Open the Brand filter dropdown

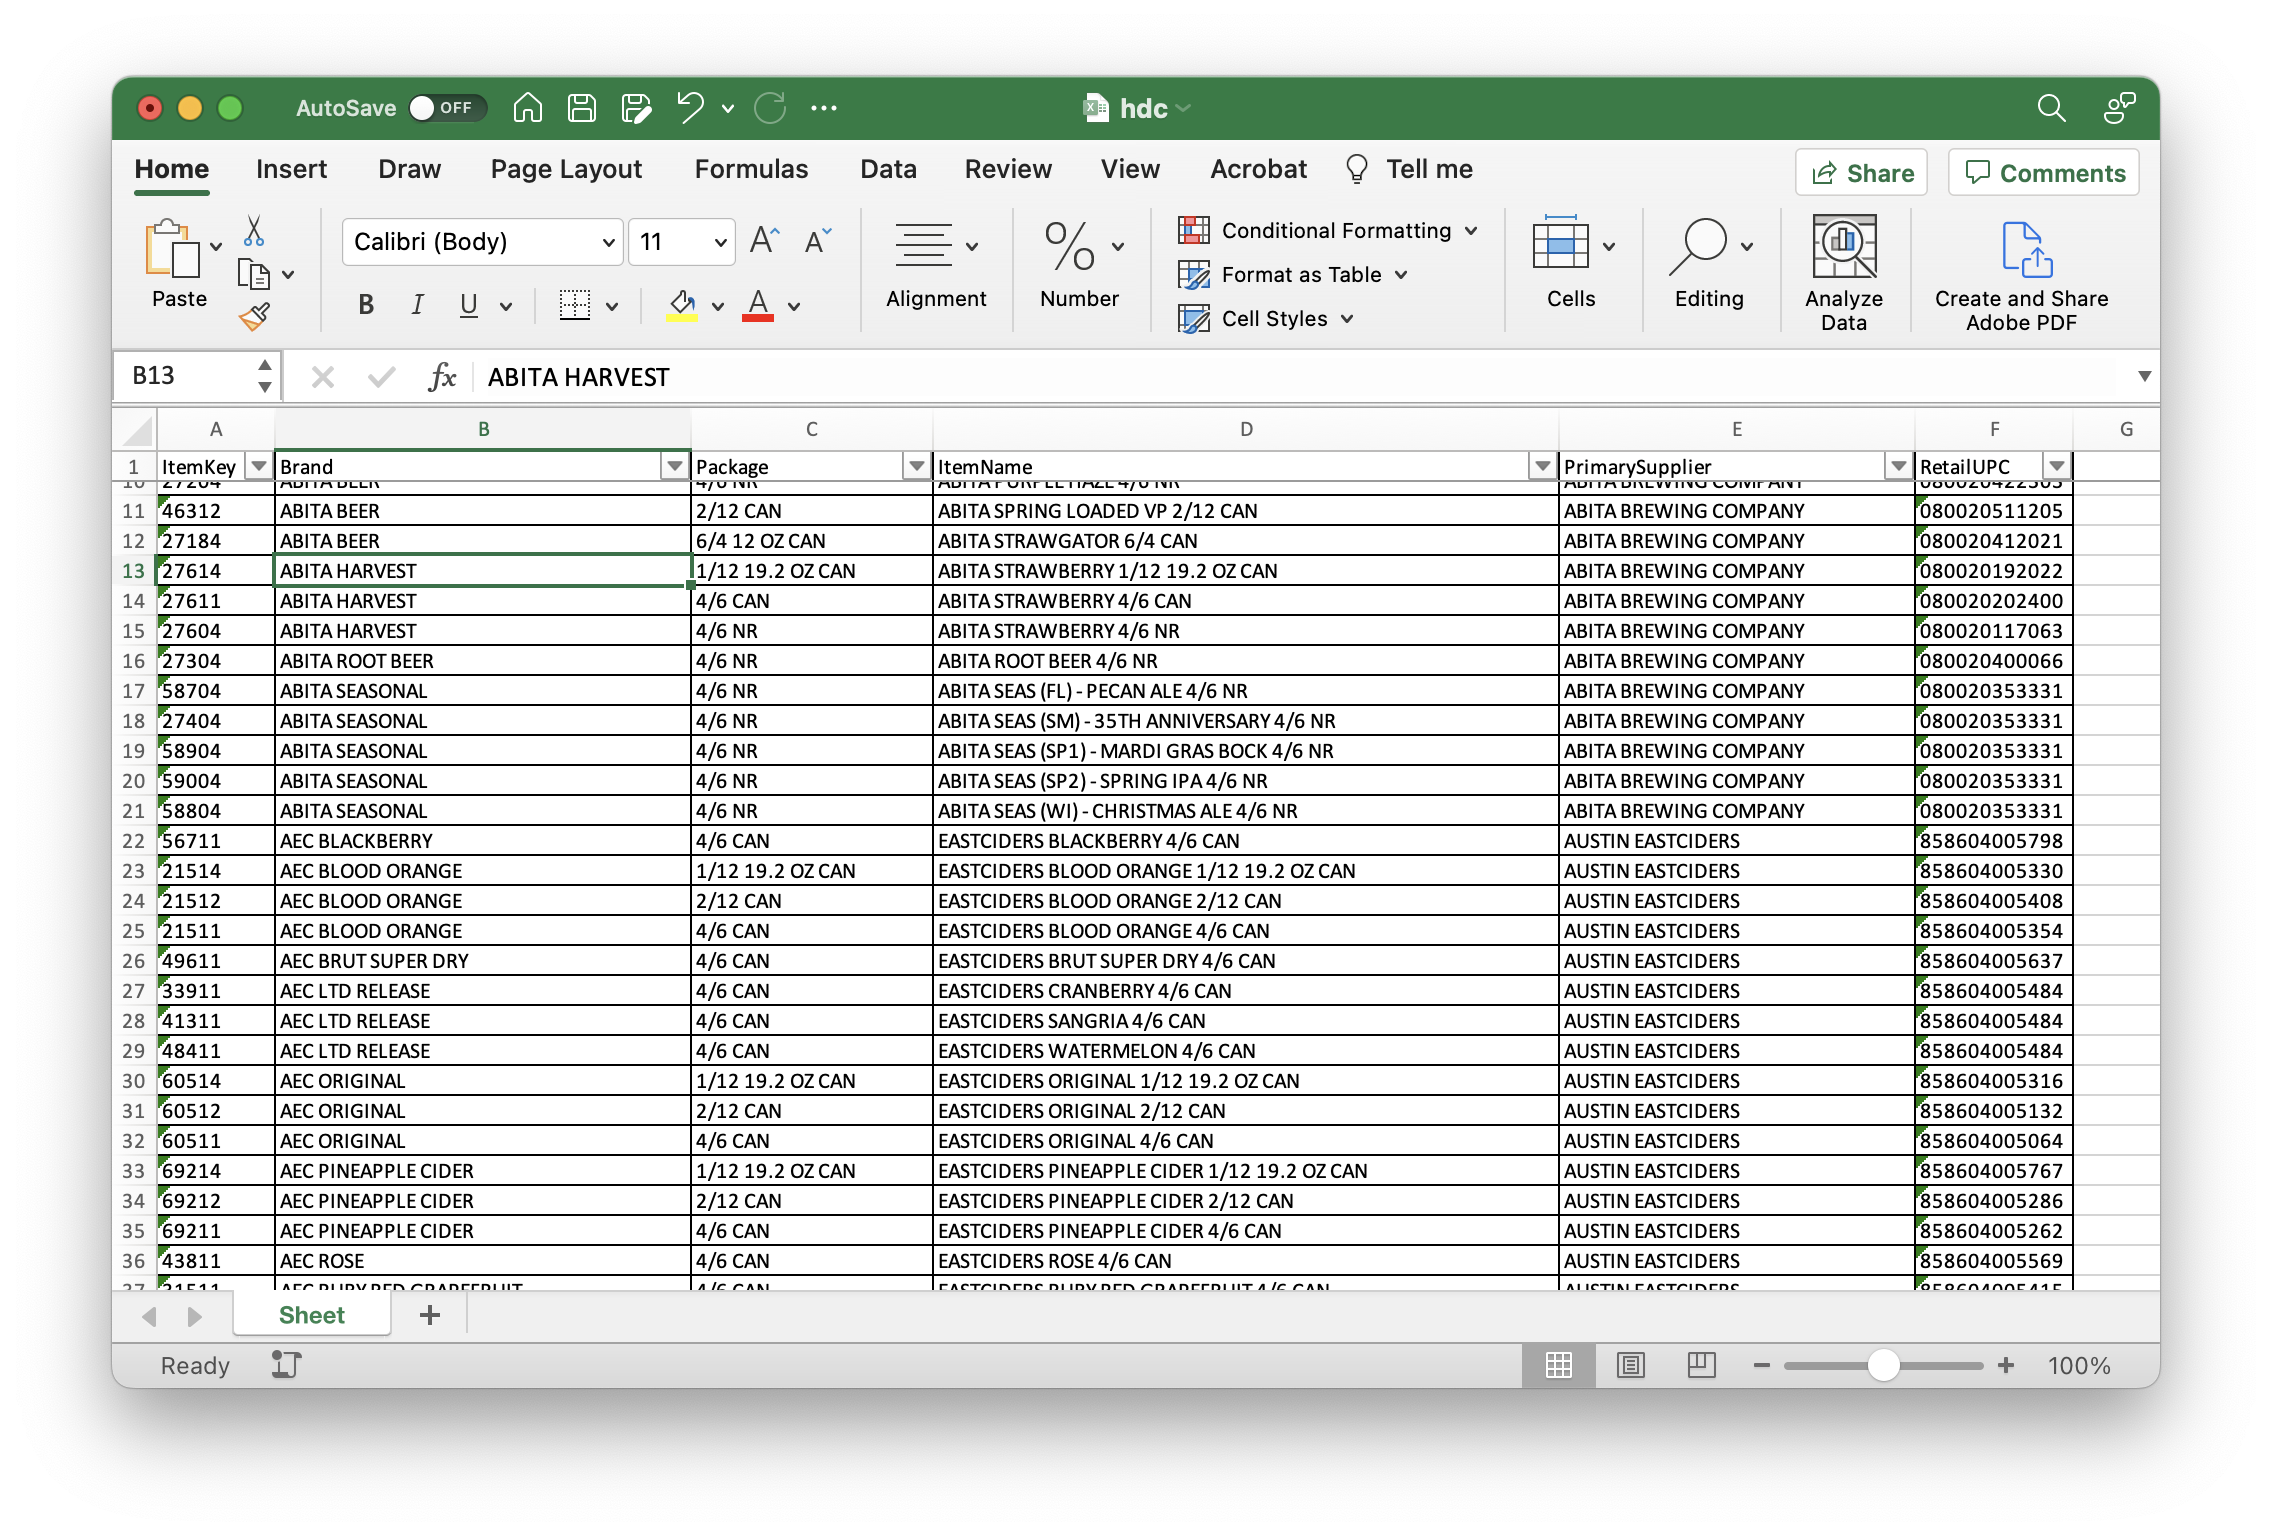click(675, 466)
